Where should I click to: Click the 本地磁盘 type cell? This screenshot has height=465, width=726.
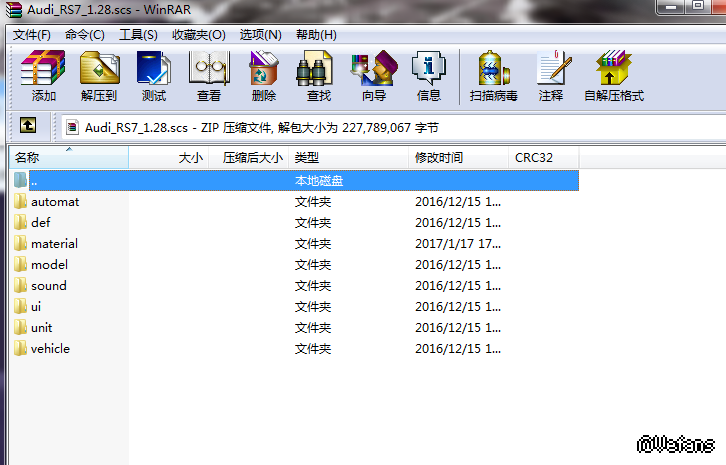[319, 181]
